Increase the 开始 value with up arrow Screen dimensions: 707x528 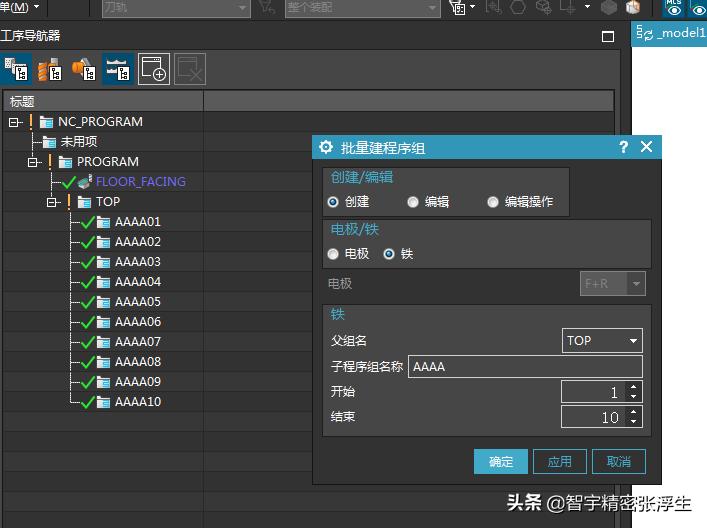tap(634, 387)
